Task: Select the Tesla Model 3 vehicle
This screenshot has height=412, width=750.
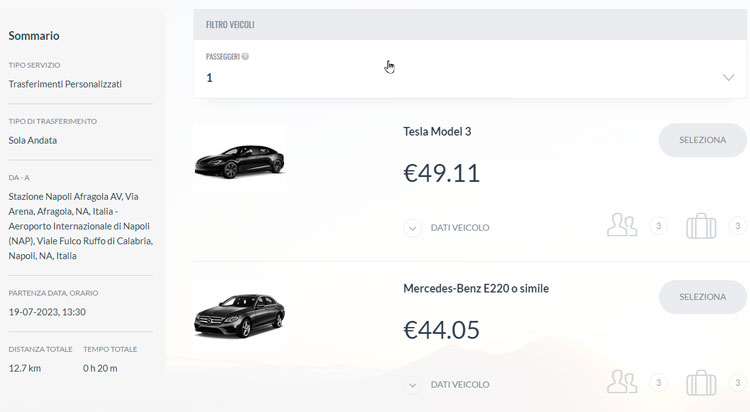Action: (702, 140)
